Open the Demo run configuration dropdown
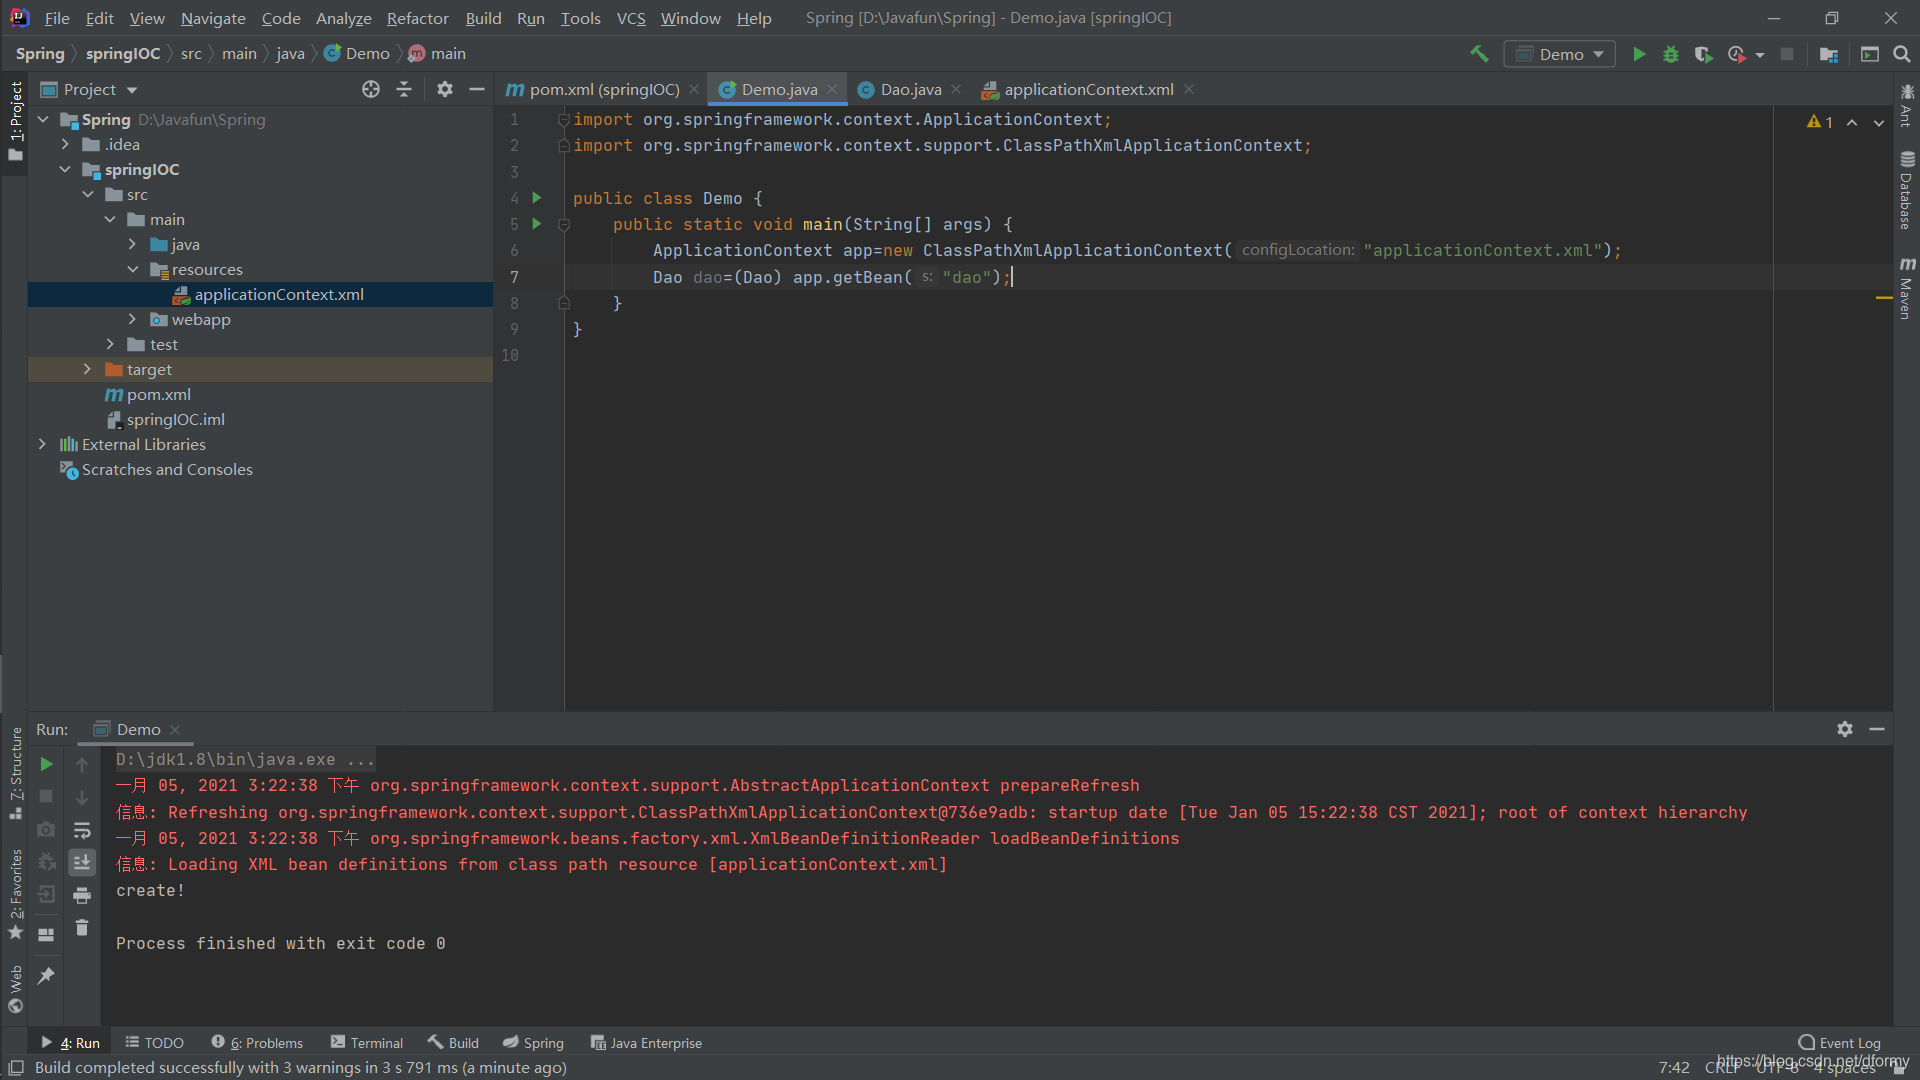 click(1559, 54)
